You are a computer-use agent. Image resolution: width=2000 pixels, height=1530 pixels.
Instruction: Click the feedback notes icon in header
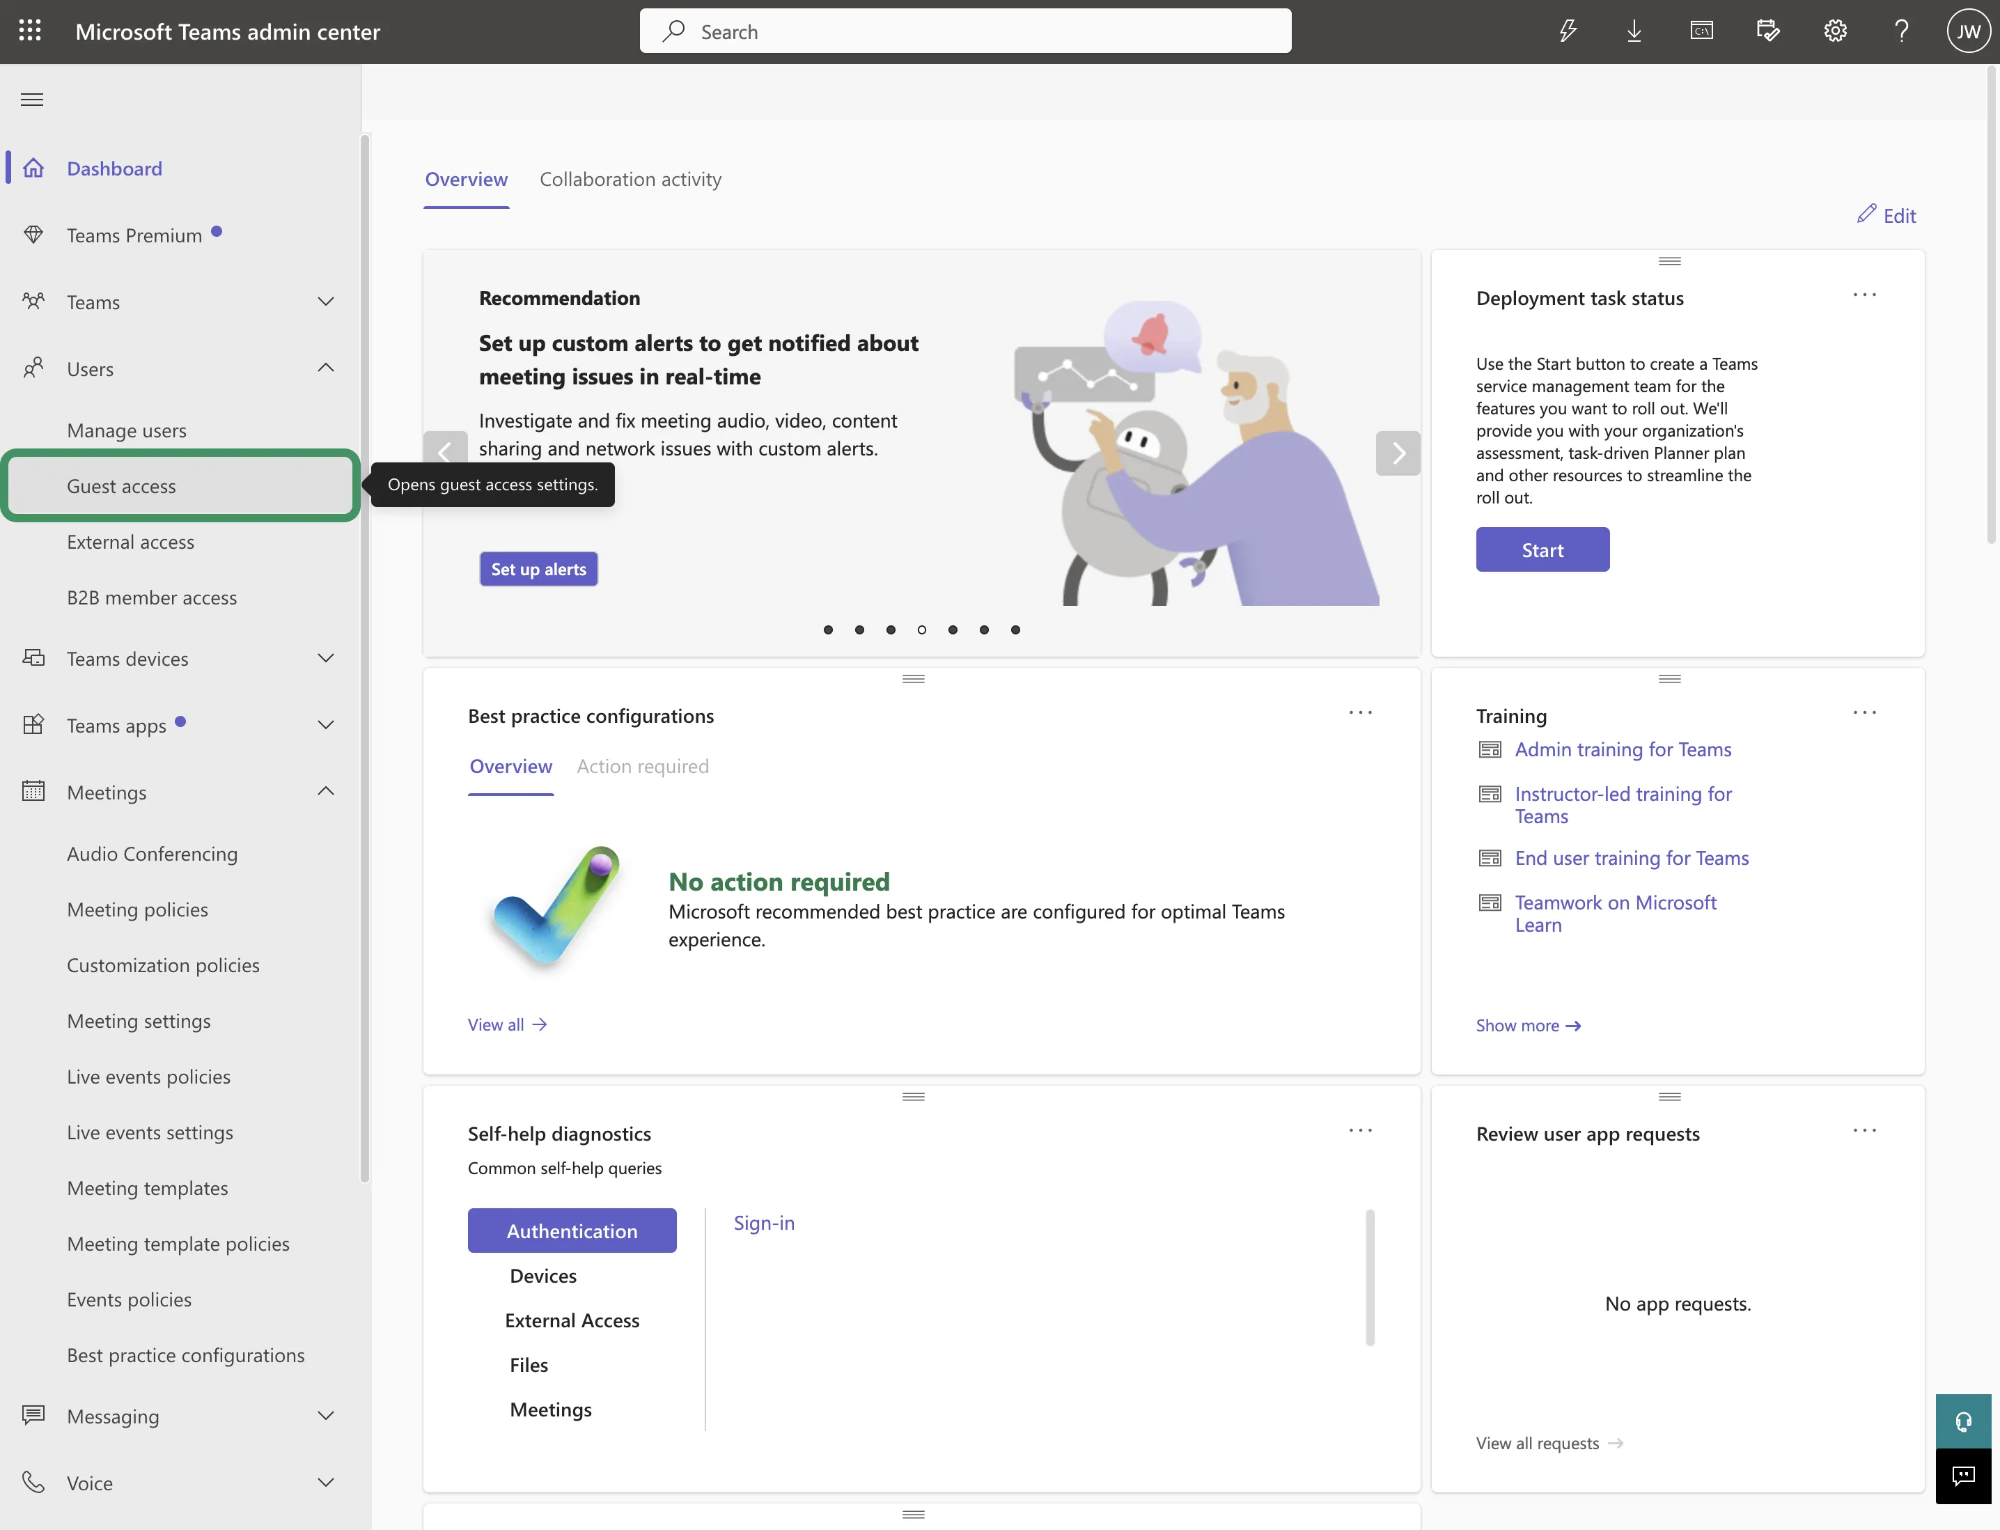(x=1768, y=31)
